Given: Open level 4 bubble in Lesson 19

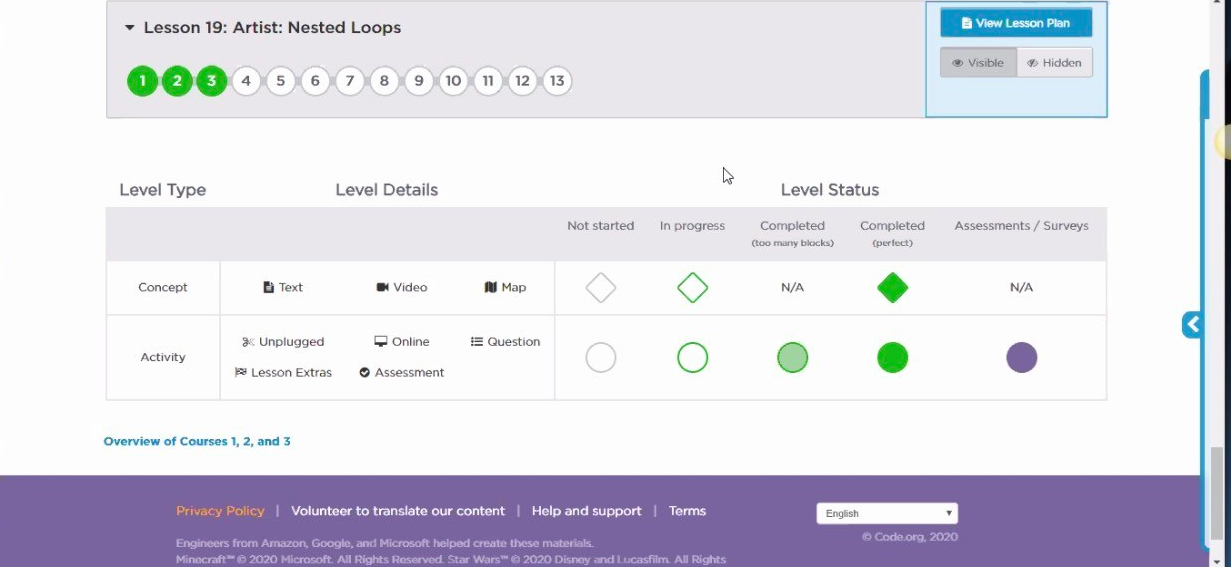Looking at the screenshot, I should click(246, 81).
